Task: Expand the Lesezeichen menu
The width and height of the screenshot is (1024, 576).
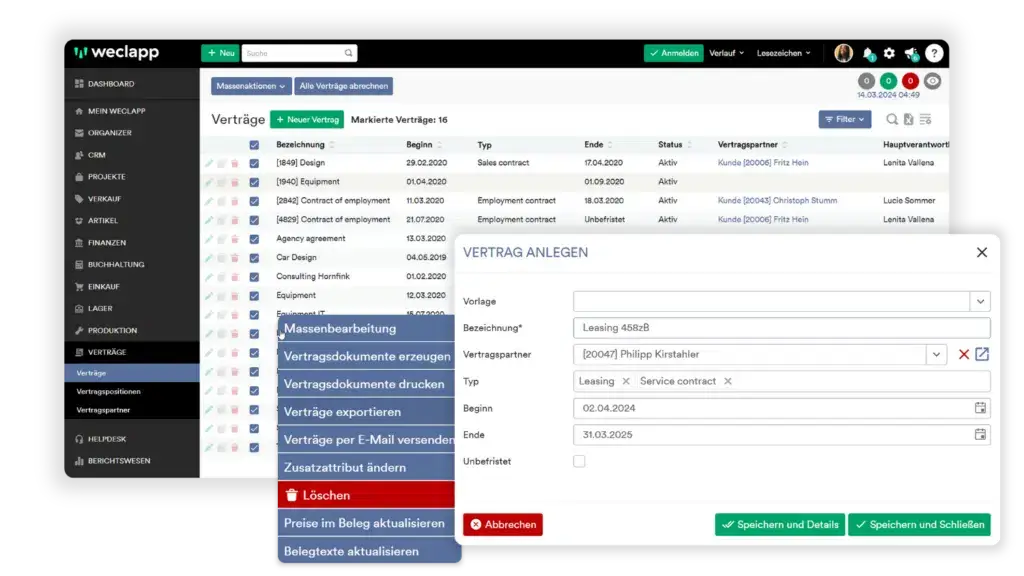Action: point(783,53)
